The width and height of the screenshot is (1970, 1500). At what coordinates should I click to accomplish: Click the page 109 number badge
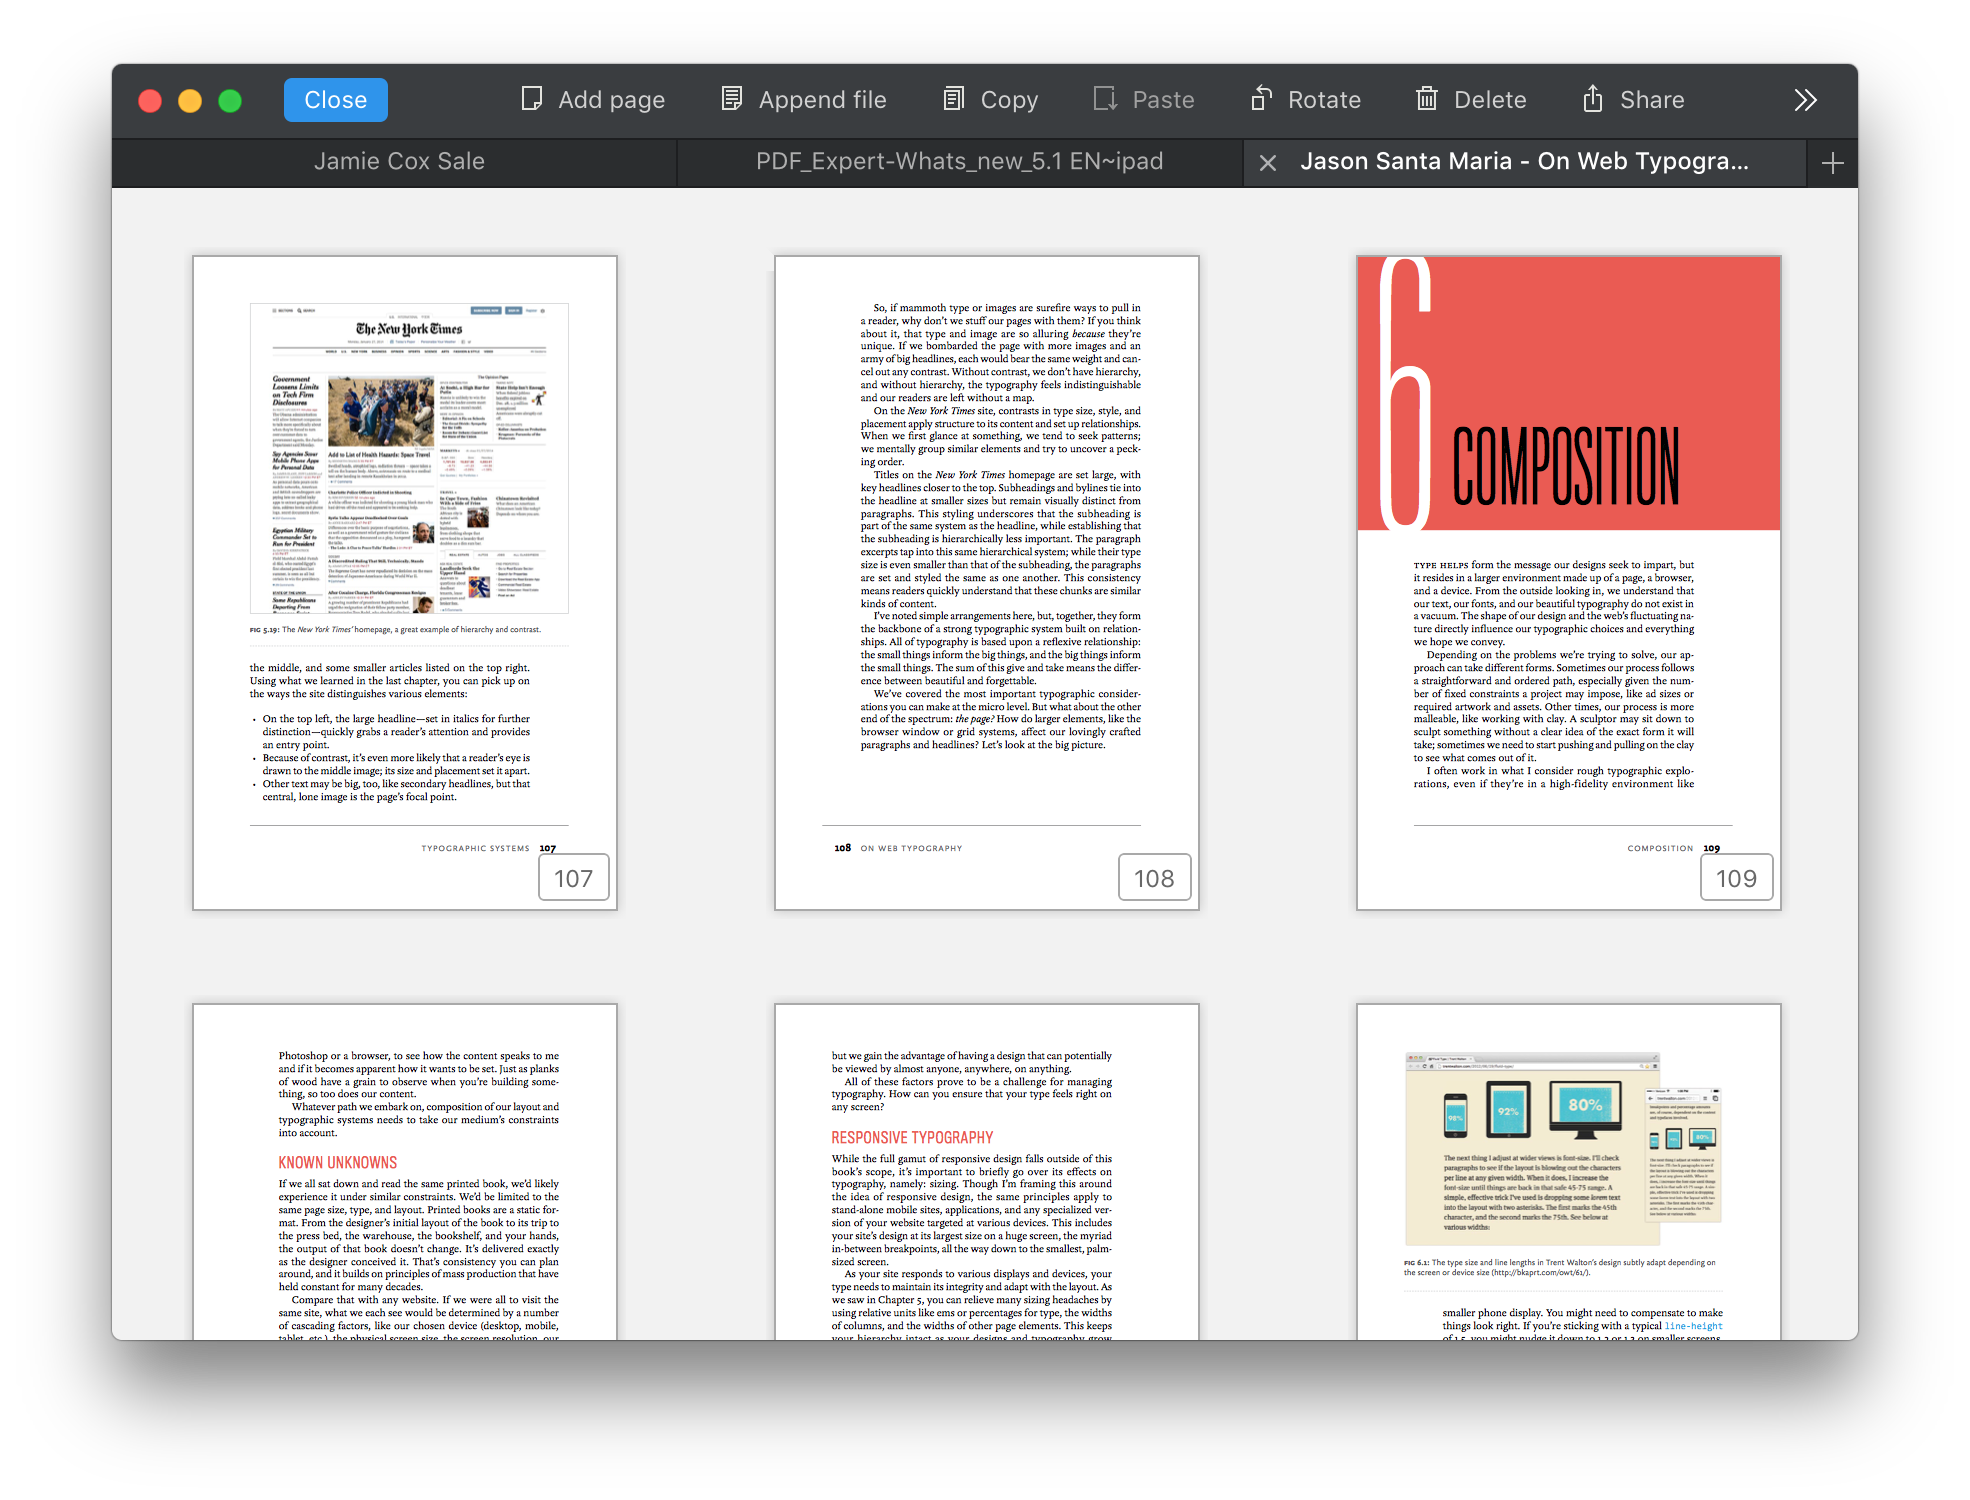[1736, 877]
